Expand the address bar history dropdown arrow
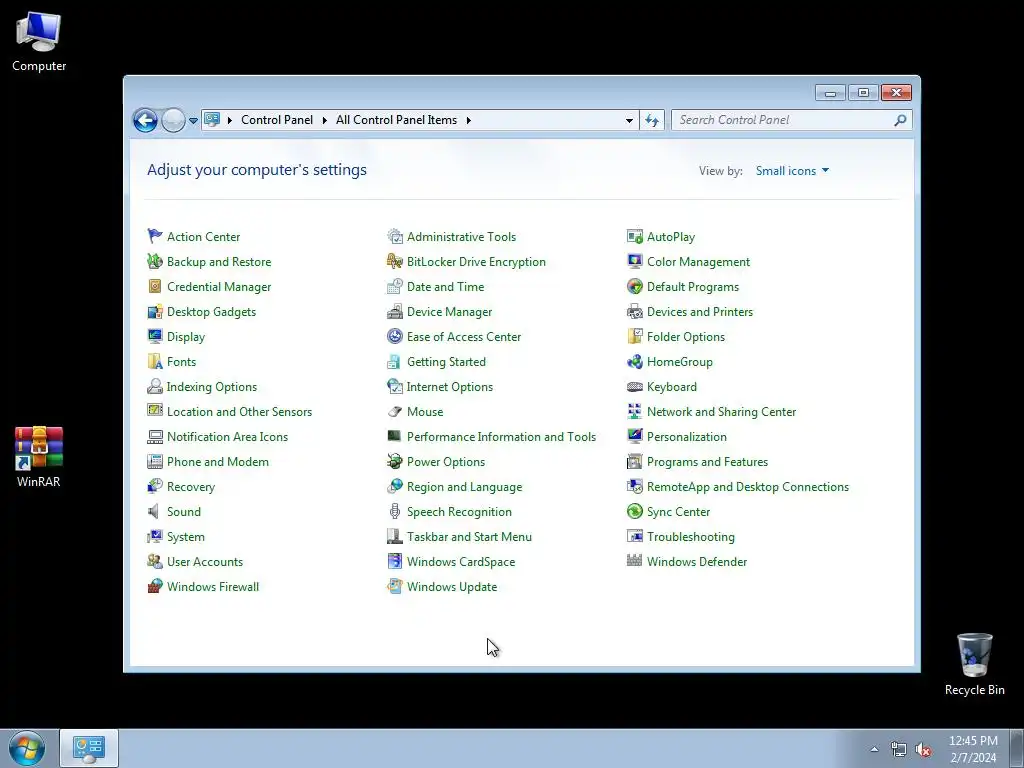Viewport: 1024px width, 768px height. [x=629, y=120]
